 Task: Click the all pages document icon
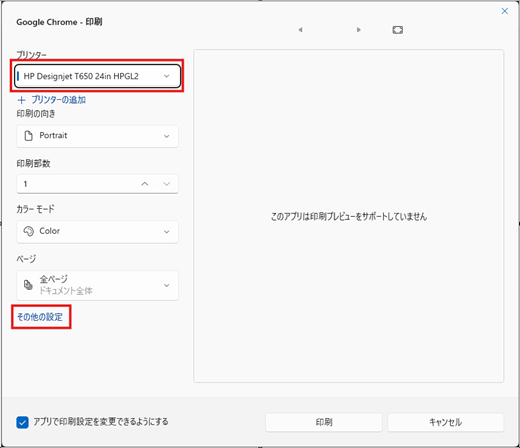28,285
